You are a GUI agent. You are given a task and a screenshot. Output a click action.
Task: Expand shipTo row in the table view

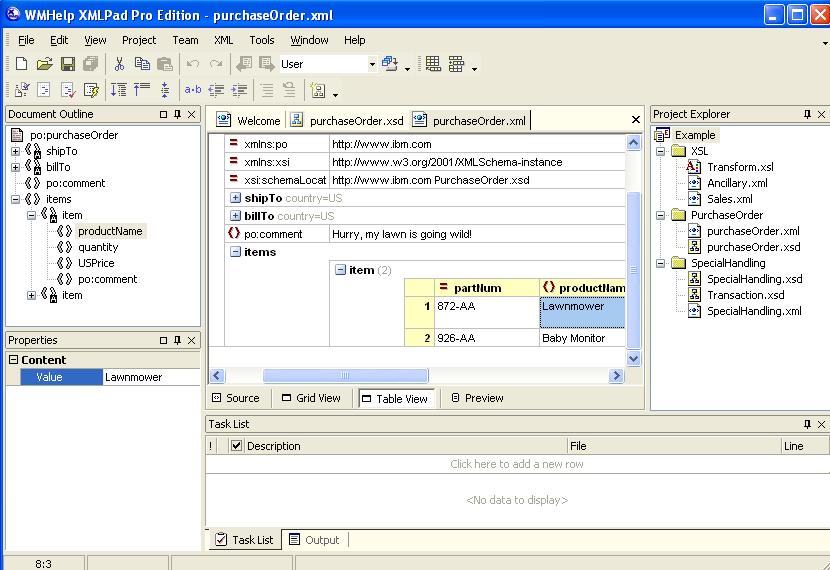(236, 198)
